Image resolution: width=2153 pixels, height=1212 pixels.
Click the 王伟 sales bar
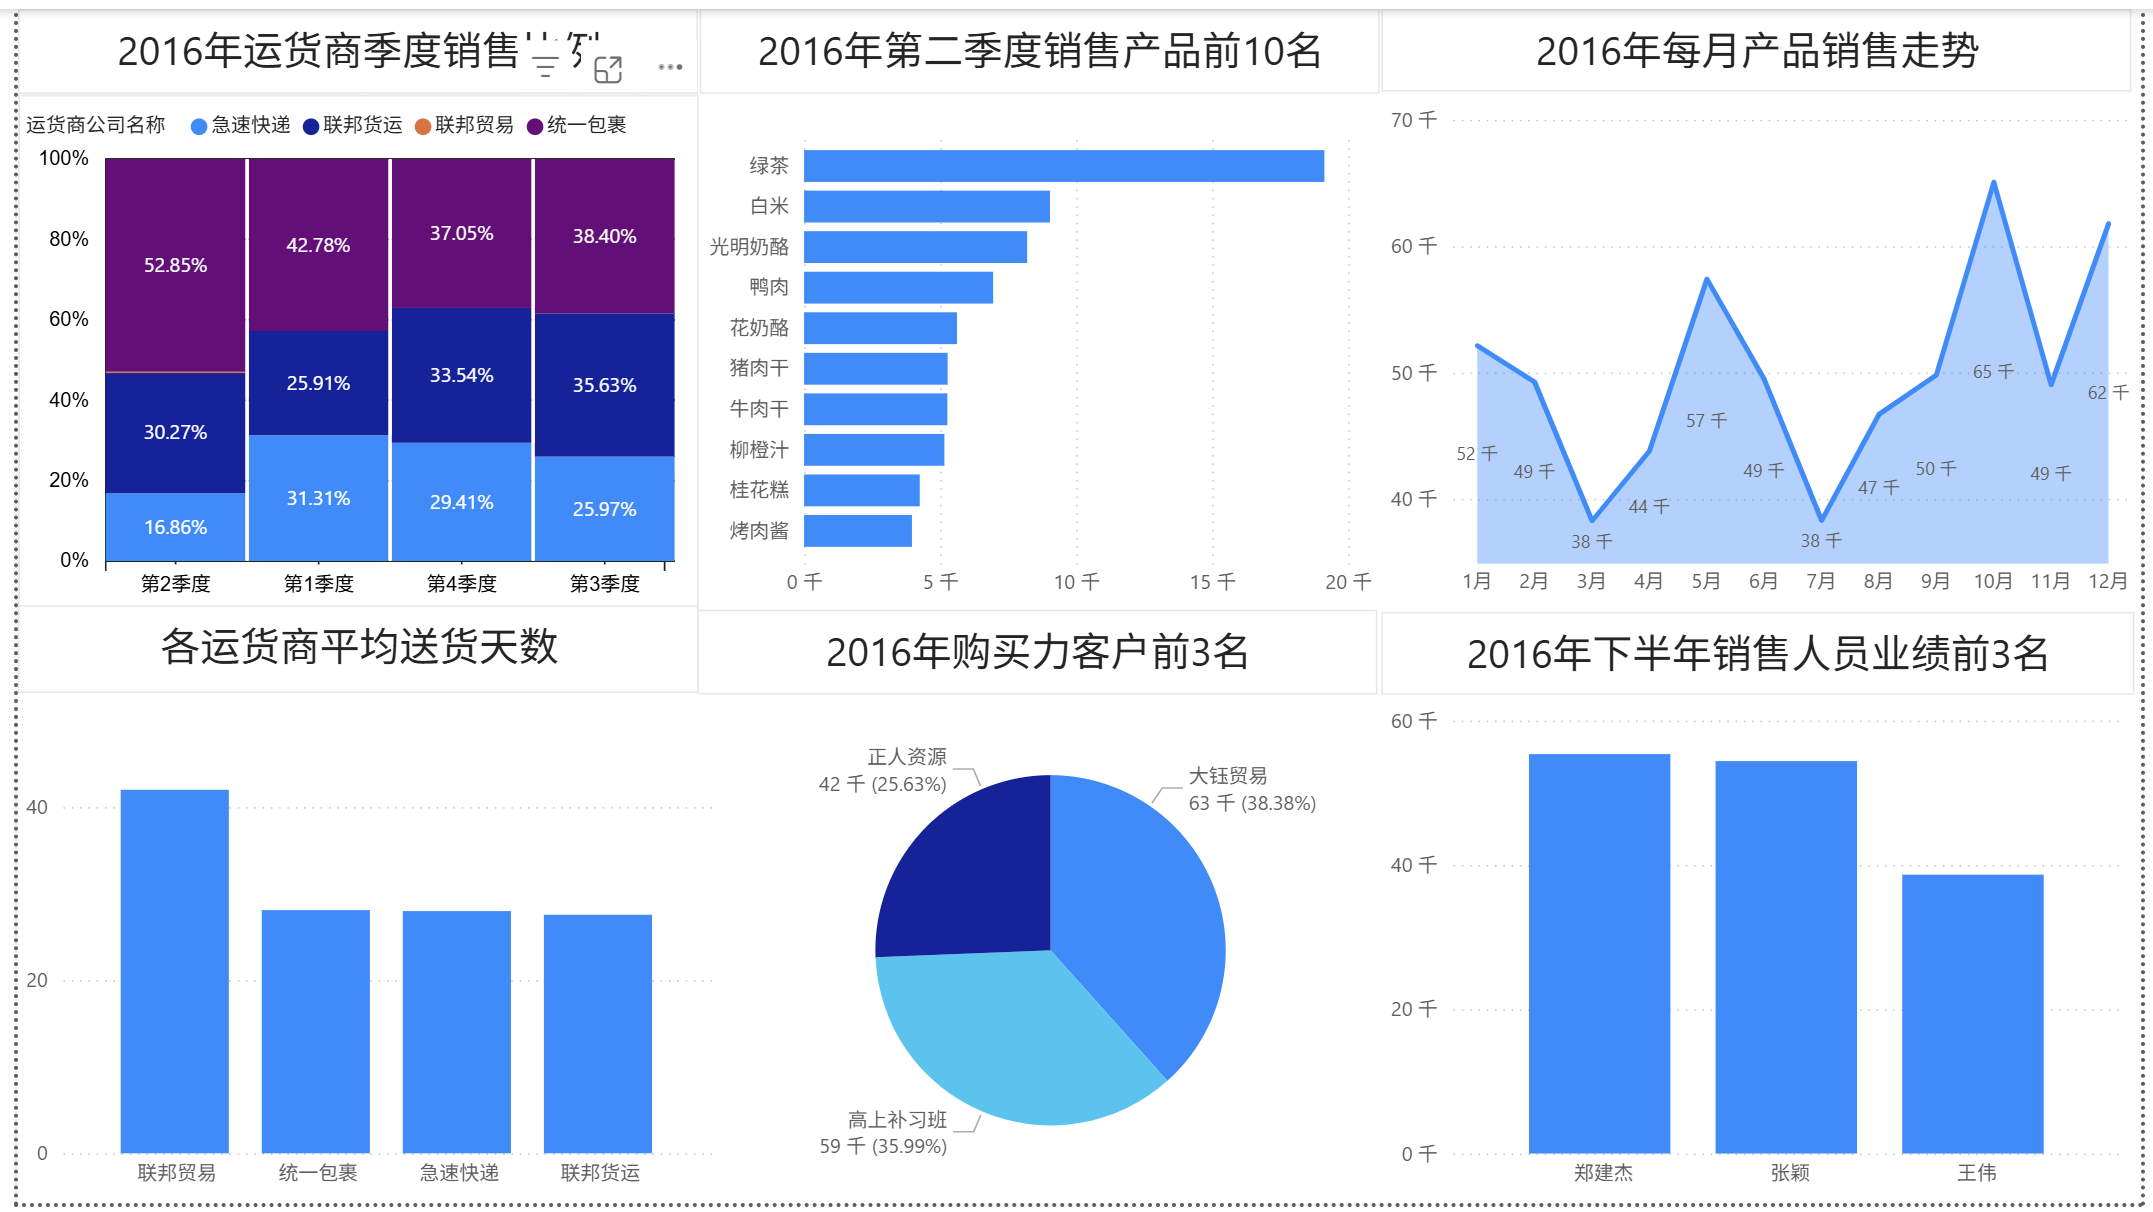pos(1972,1013)
